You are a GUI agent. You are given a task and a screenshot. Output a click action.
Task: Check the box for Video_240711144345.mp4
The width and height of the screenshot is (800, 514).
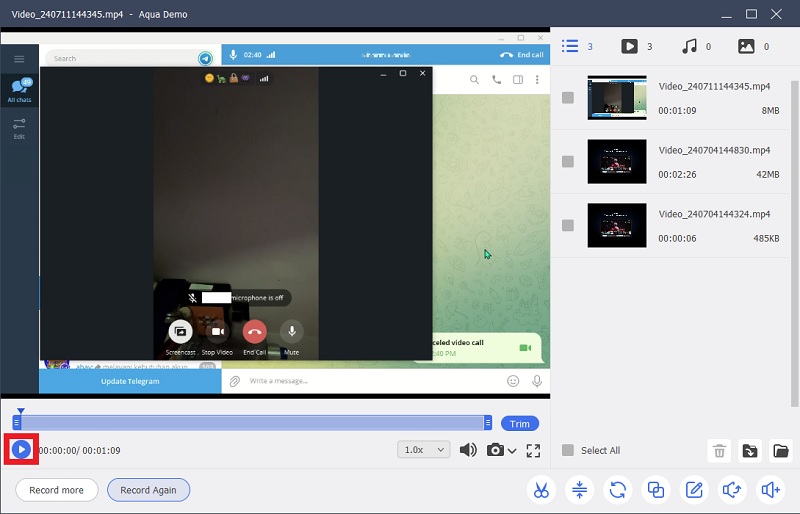[567, 97]
